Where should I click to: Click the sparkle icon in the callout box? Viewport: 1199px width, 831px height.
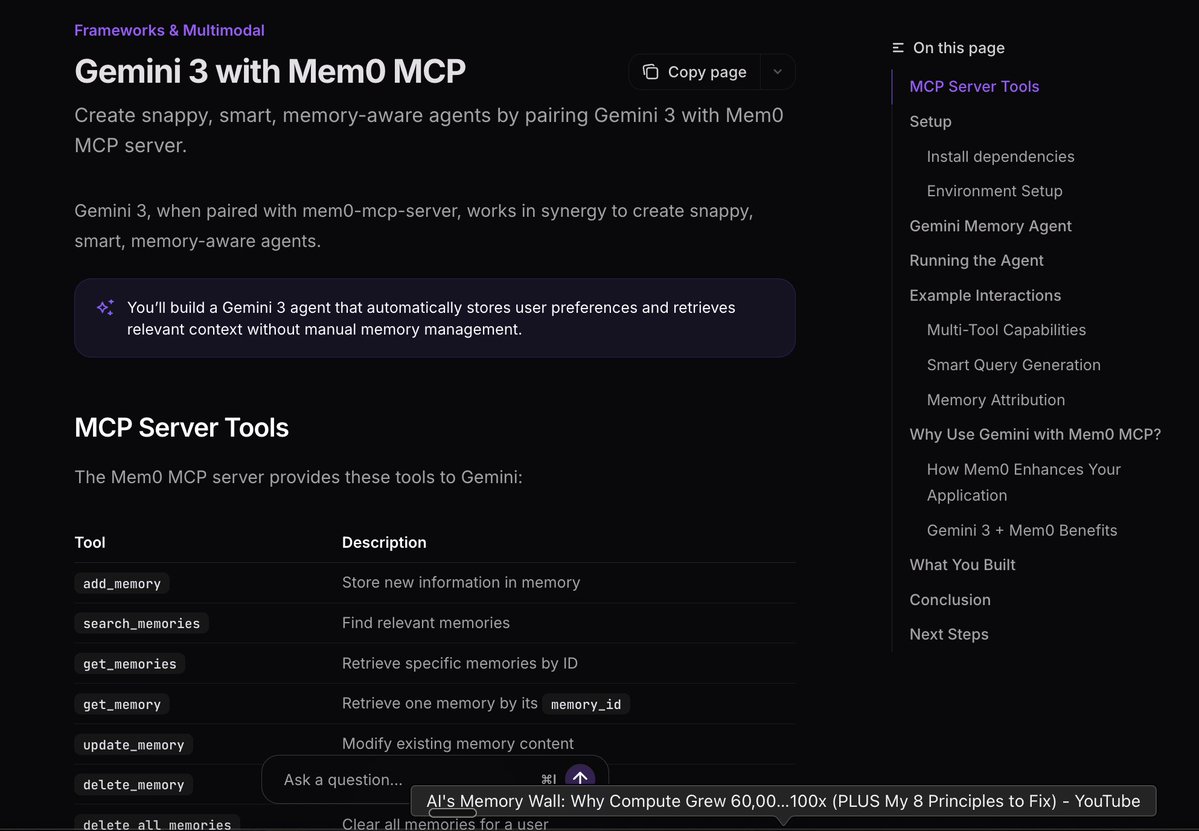106,307
